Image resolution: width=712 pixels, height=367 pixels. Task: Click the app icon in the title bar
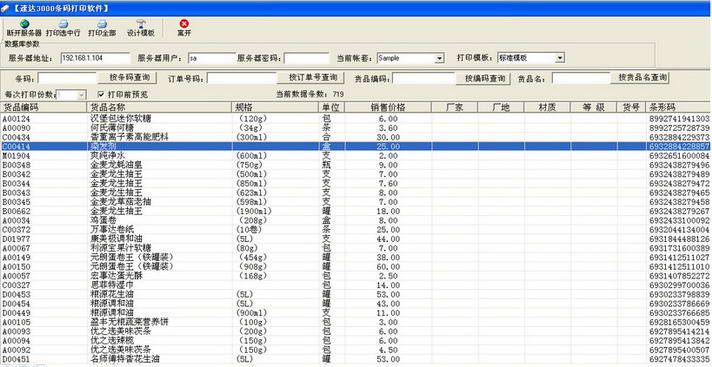(x=5, y=8)
